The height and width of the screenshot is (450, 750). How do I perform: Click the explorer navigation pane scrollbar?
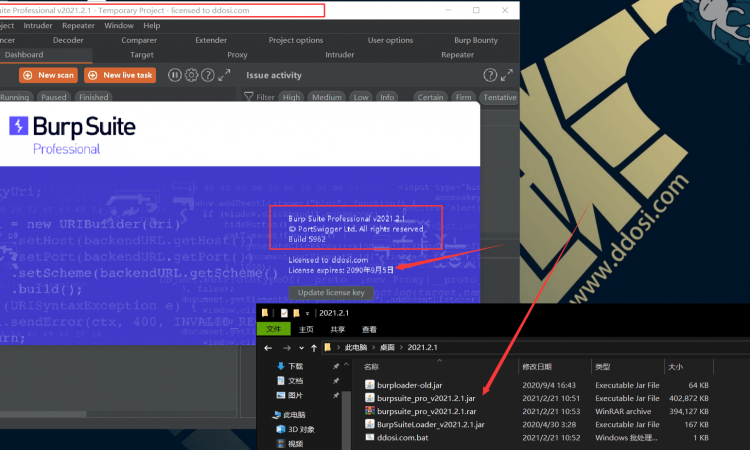(x=346, y=421)
